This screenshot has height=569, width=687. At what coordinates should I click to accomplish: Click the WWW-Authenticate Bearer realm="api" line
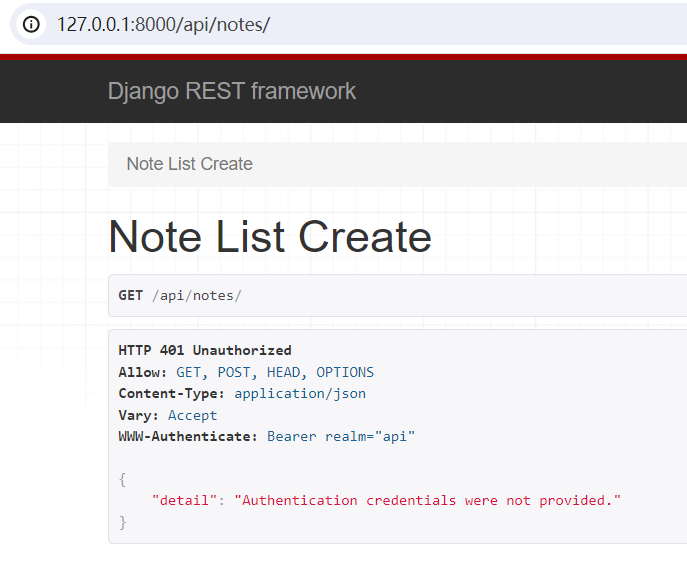pos(266,436)
